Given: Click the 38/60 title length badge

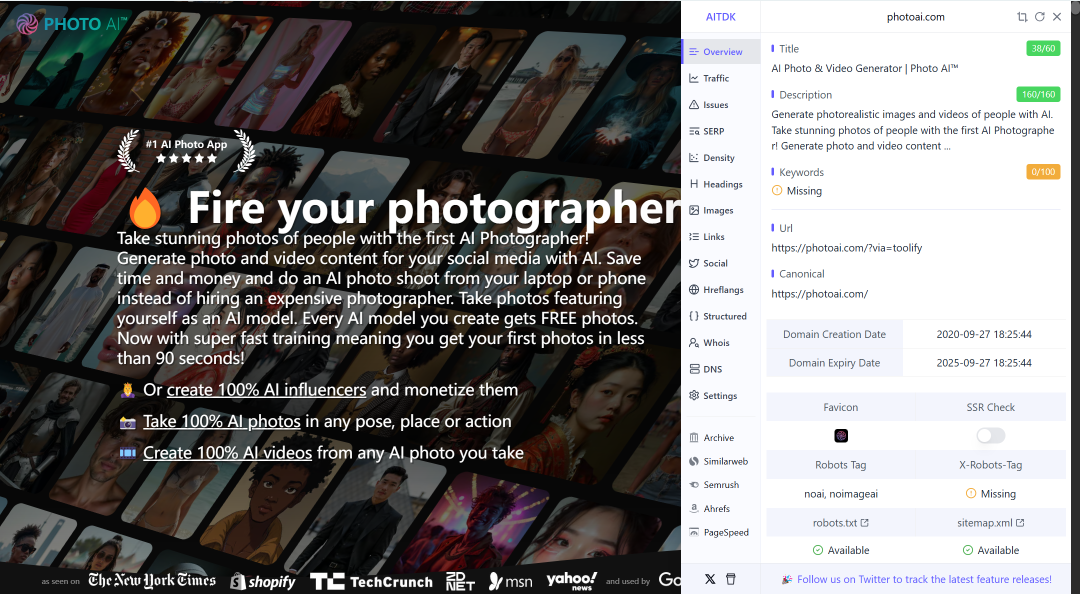Looking at the screenshot, I should (1043, 48).
